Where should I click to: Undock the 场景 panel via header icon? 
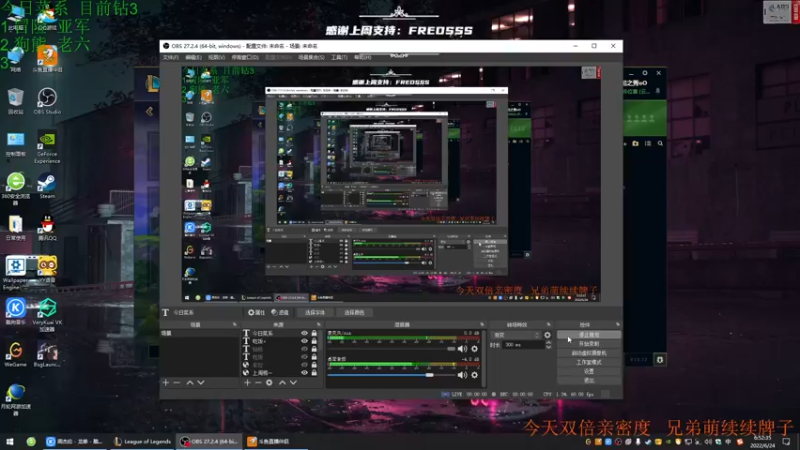coord(235,324)
